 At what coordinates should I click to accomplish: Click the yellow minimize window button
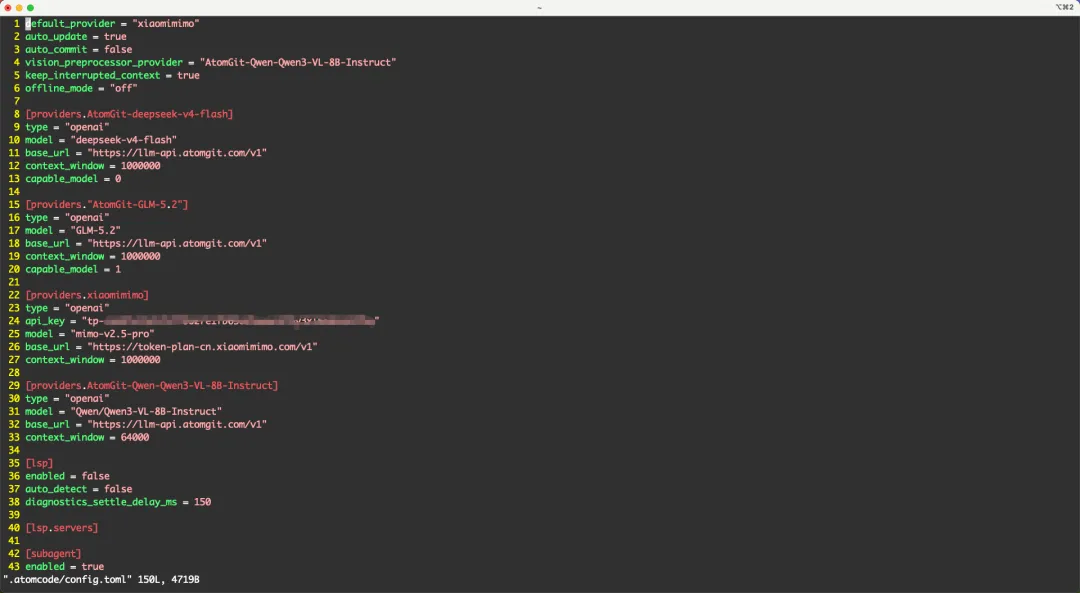19,8
